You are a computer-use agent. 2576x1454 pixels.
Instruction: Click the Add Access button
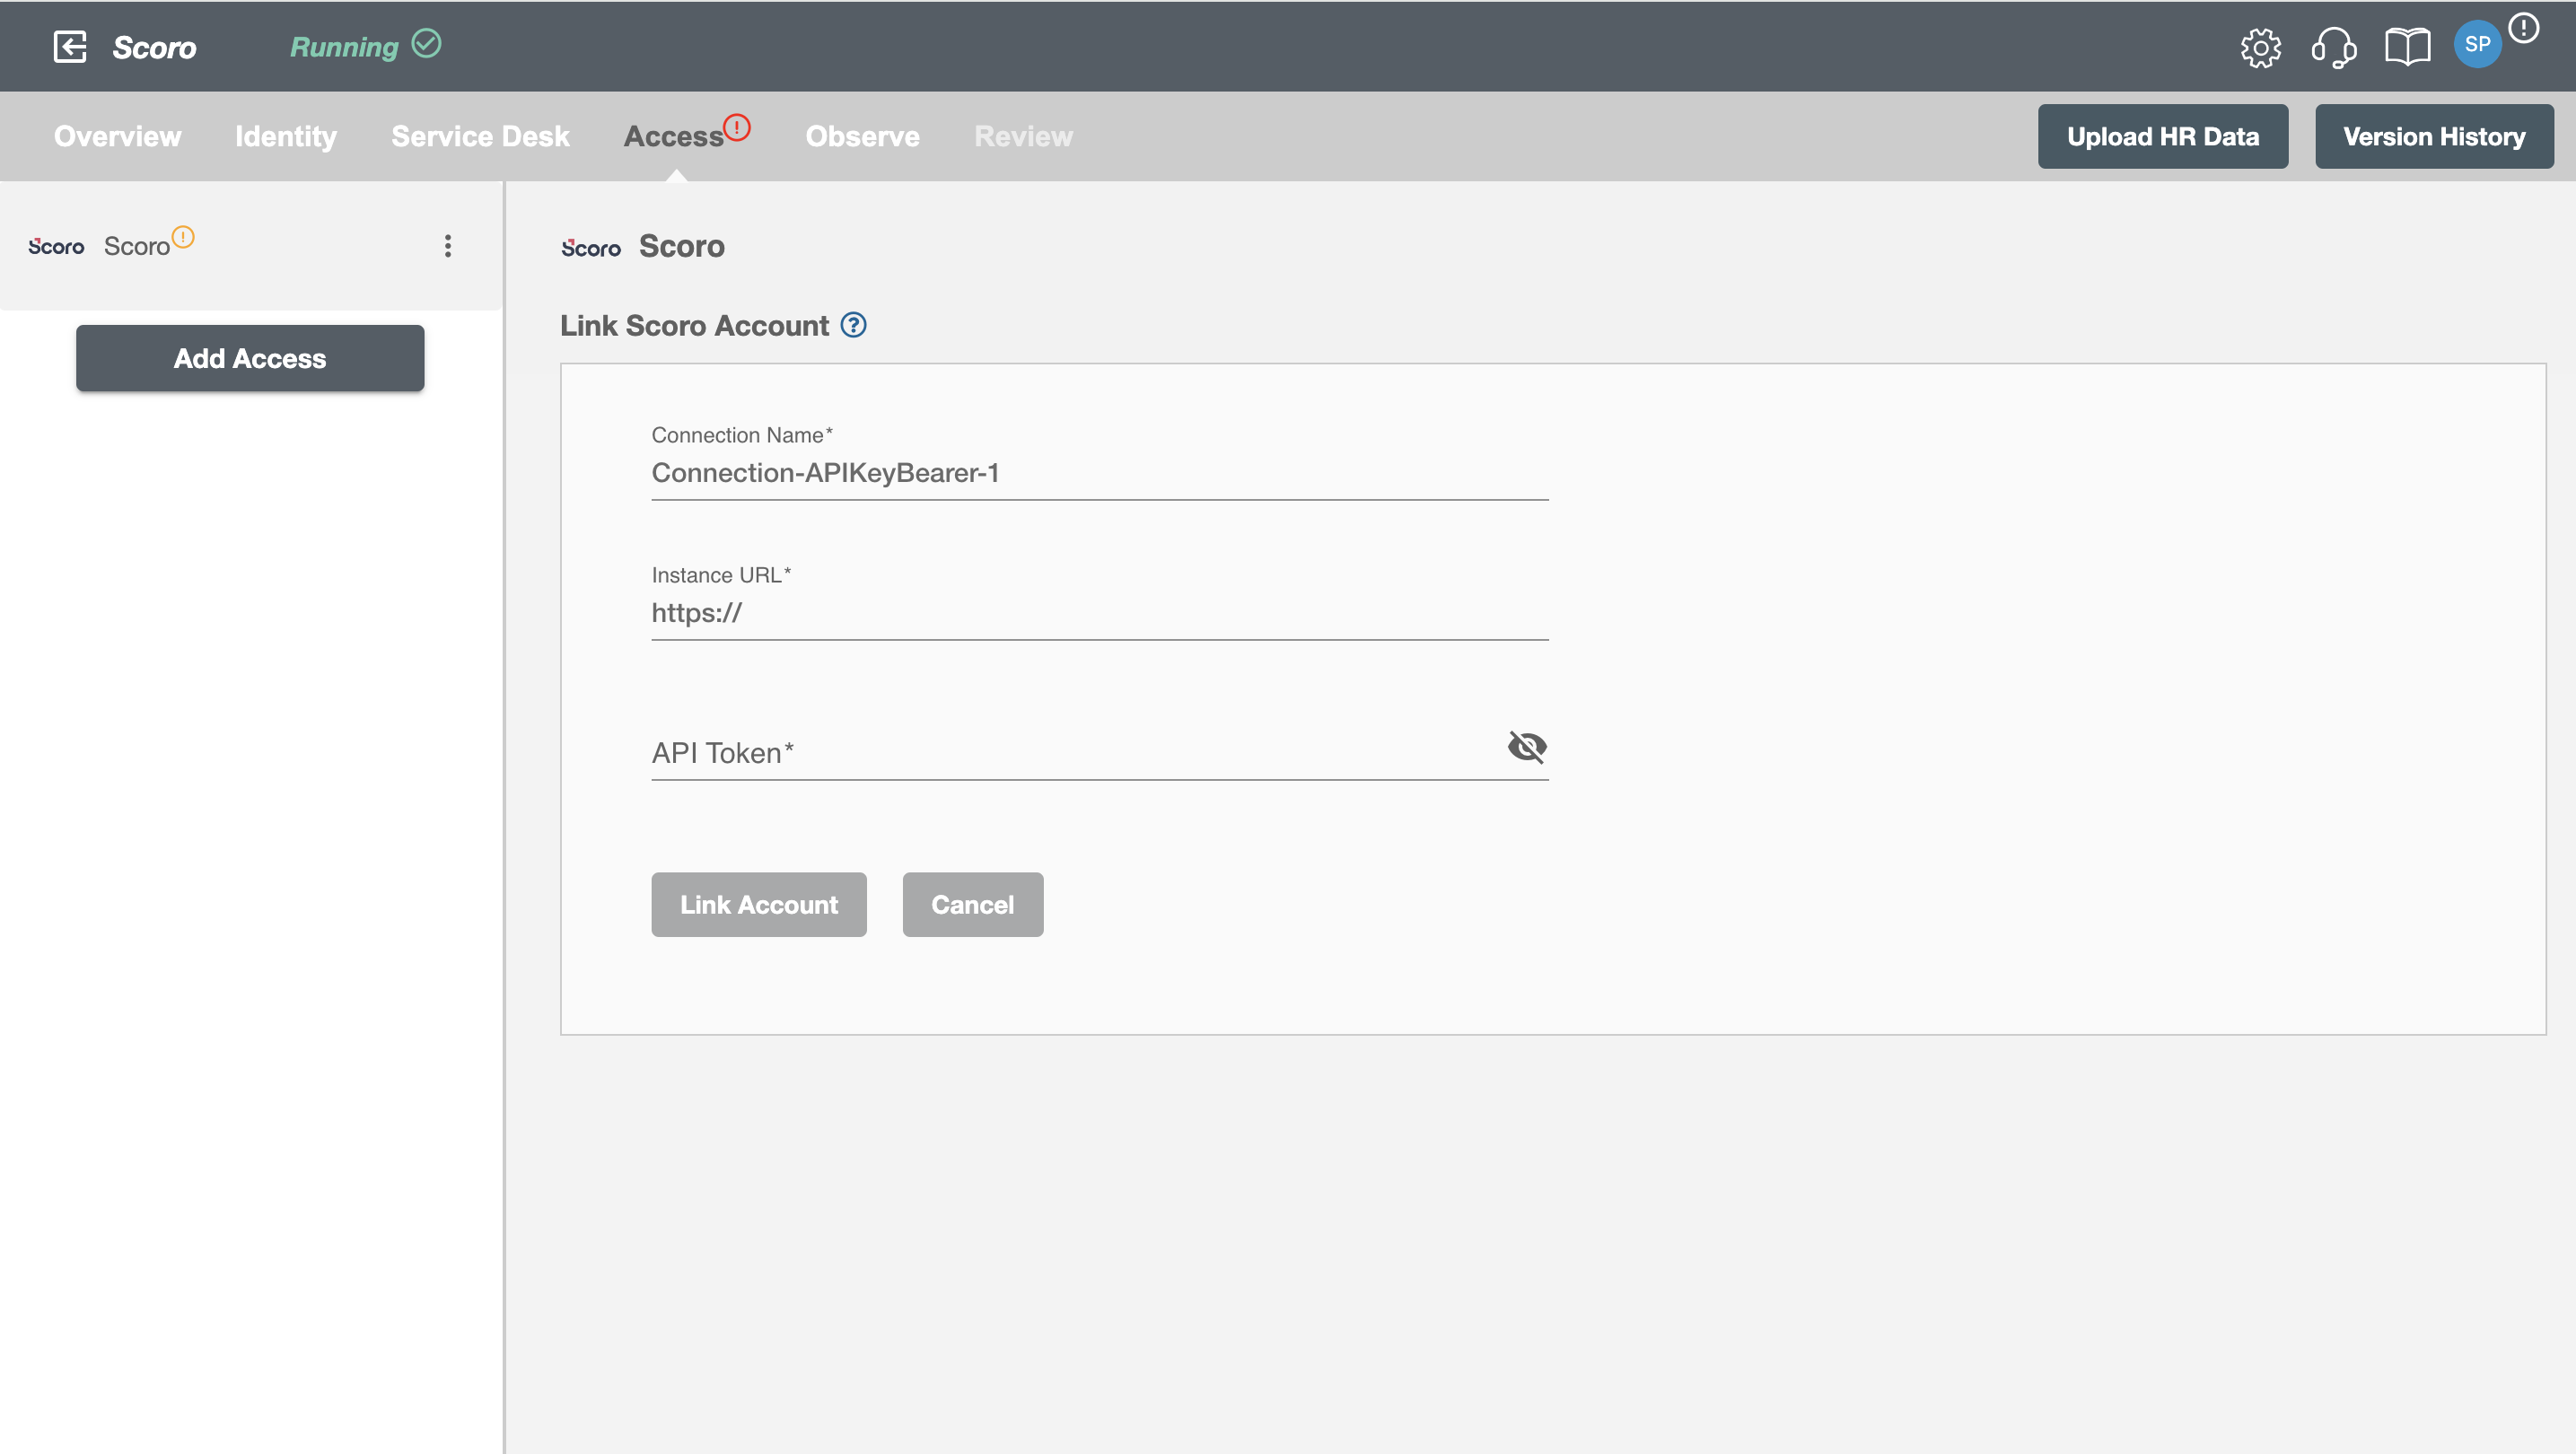(x=250, y=358)
